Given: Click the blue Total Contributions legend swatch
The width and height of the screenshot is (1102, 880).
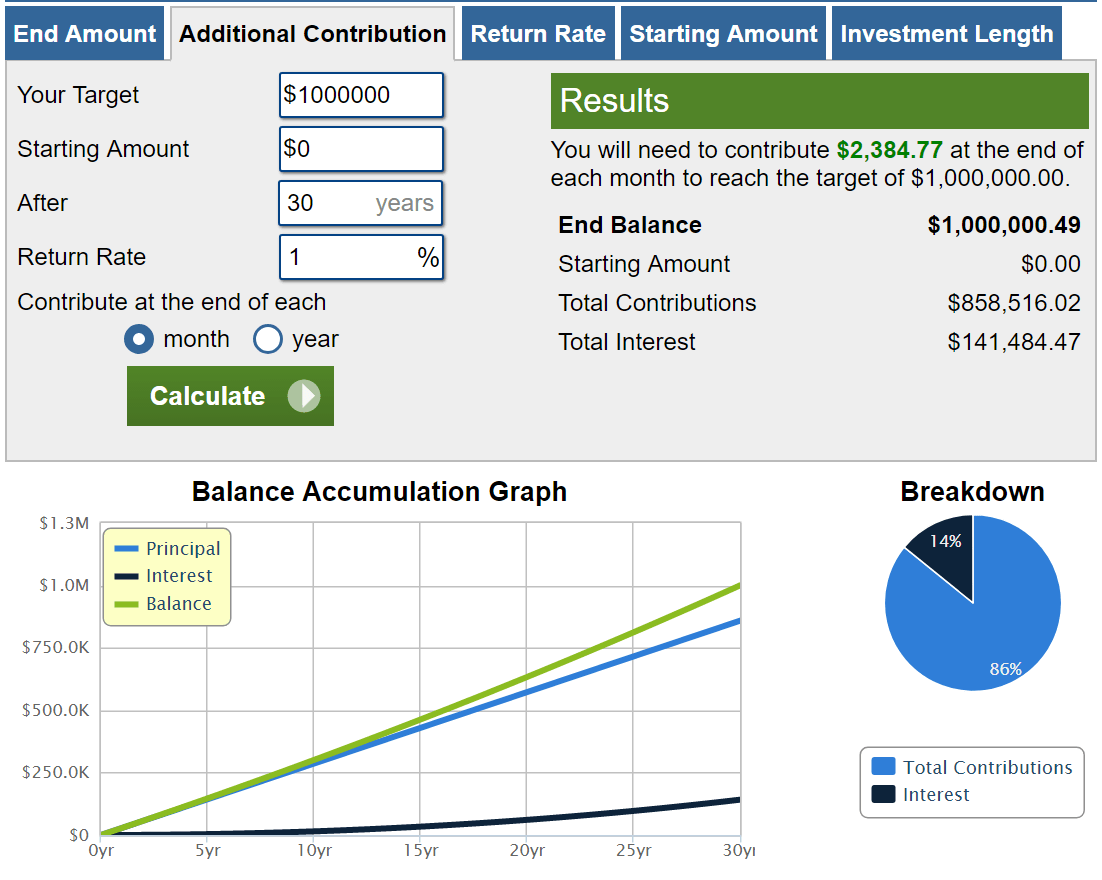Looking at the screenshot, I should 883,767.
